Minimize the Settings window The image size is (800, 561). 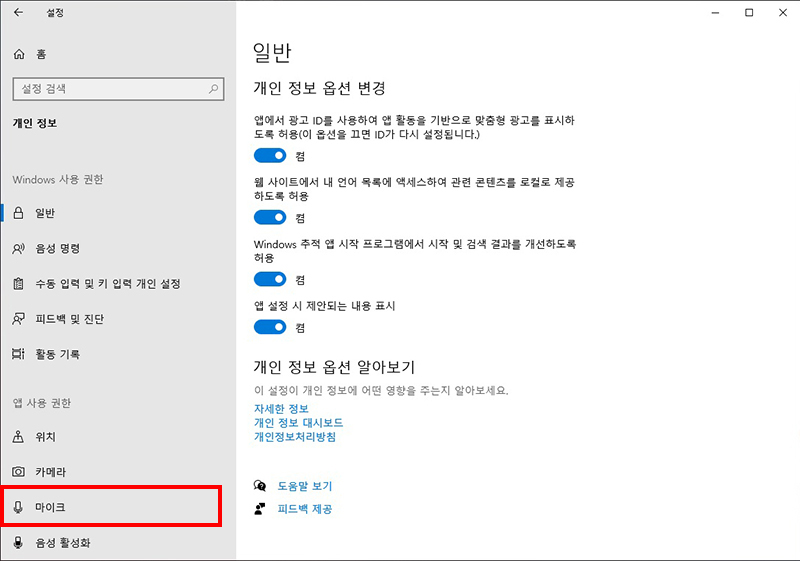[715, 12]
